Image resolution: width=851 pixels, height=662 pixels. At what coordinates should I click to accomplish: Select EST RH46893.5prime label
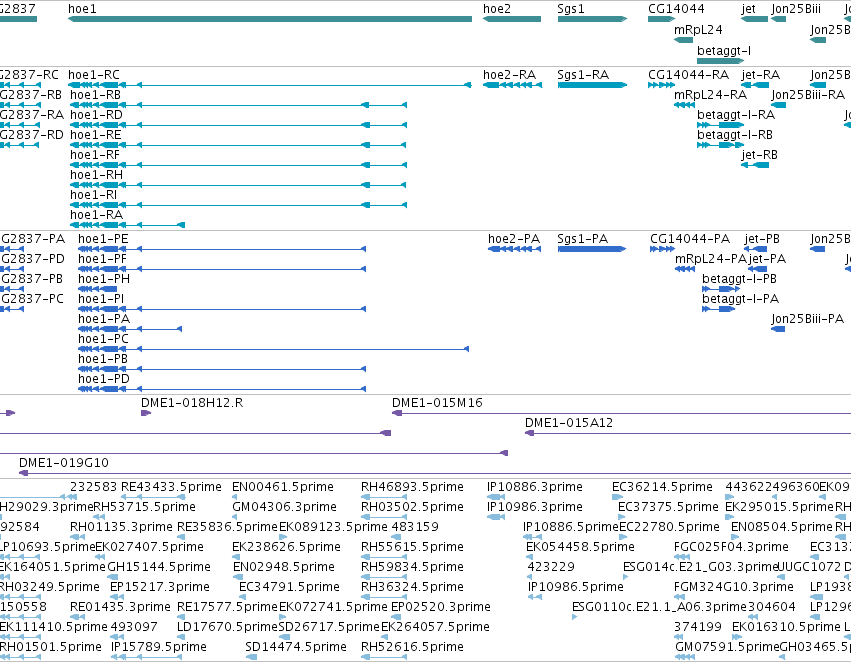[412, 487]
